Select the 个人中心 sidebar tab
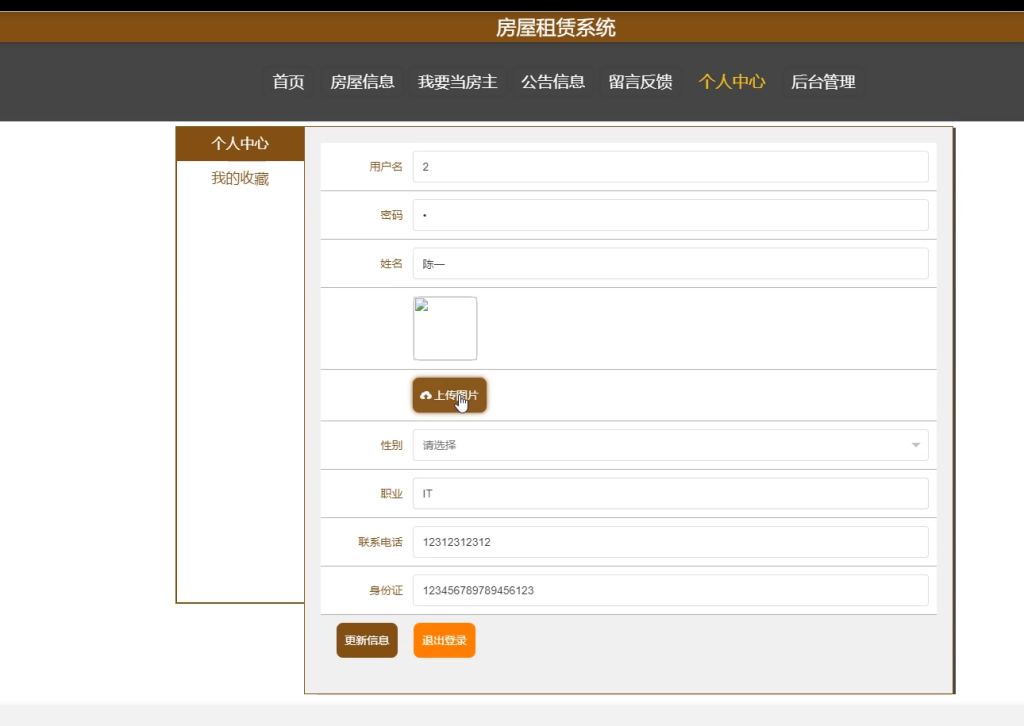The image size is (1024, 726). (x=240, y=143)
